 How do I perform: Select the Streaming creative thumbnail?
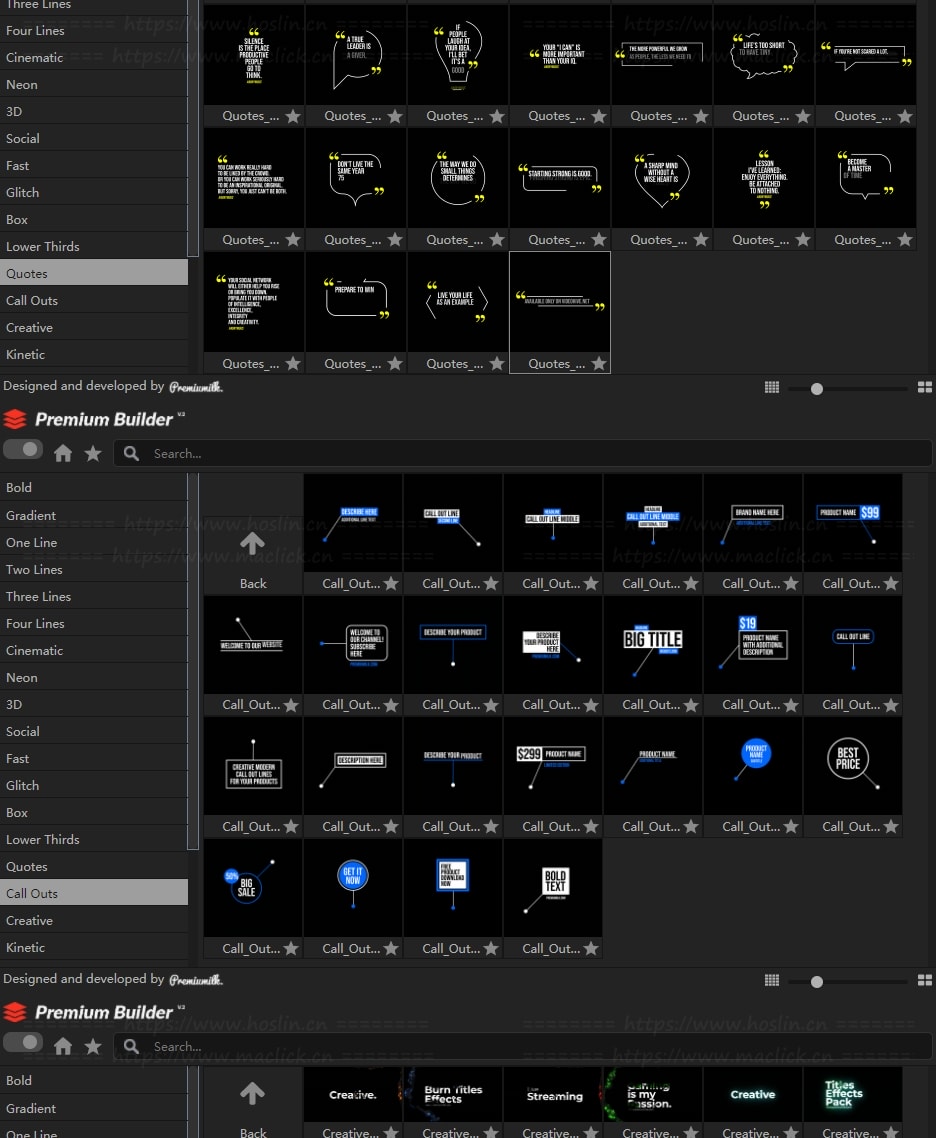[x=552, y=1095]
